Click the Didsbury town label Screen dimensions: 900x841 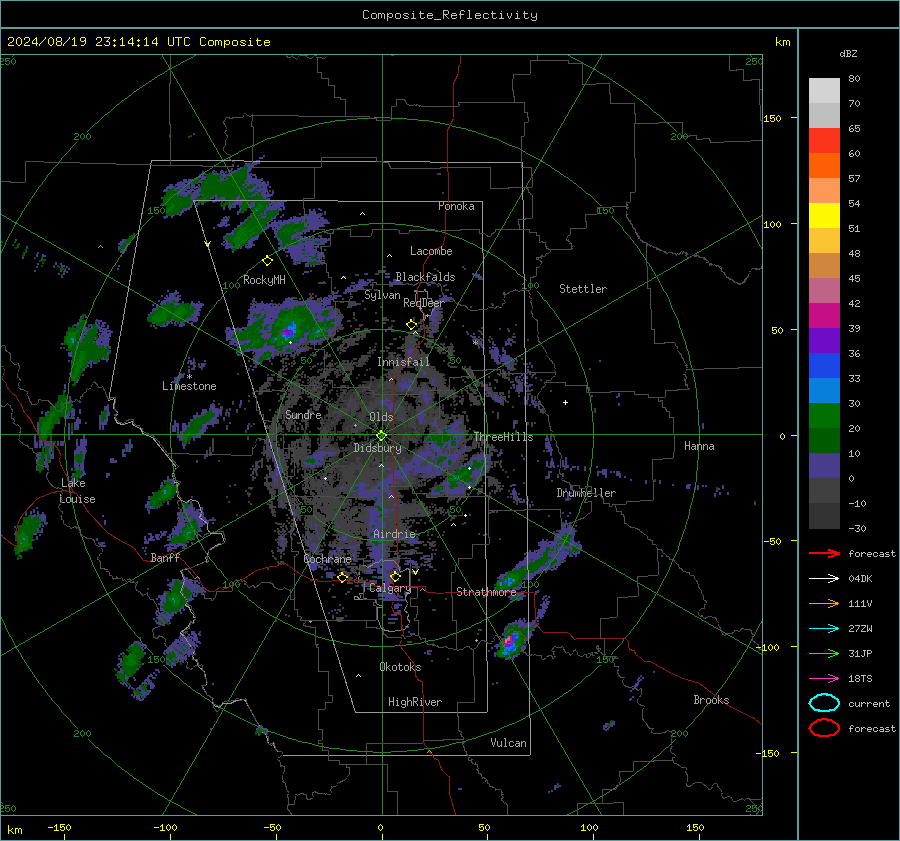click(x=377, y=448)
